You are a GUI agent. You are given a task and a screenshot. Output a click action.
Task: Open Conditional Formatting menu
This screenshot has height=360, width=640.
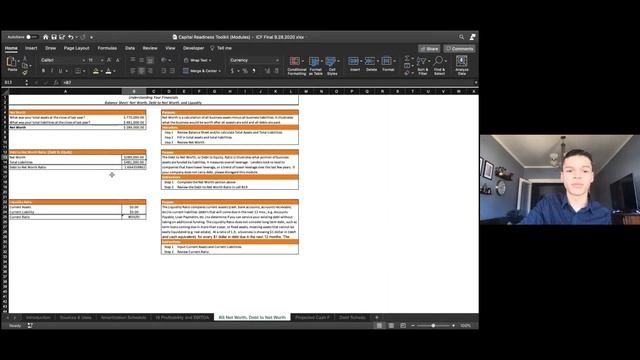tap(297, 66)
